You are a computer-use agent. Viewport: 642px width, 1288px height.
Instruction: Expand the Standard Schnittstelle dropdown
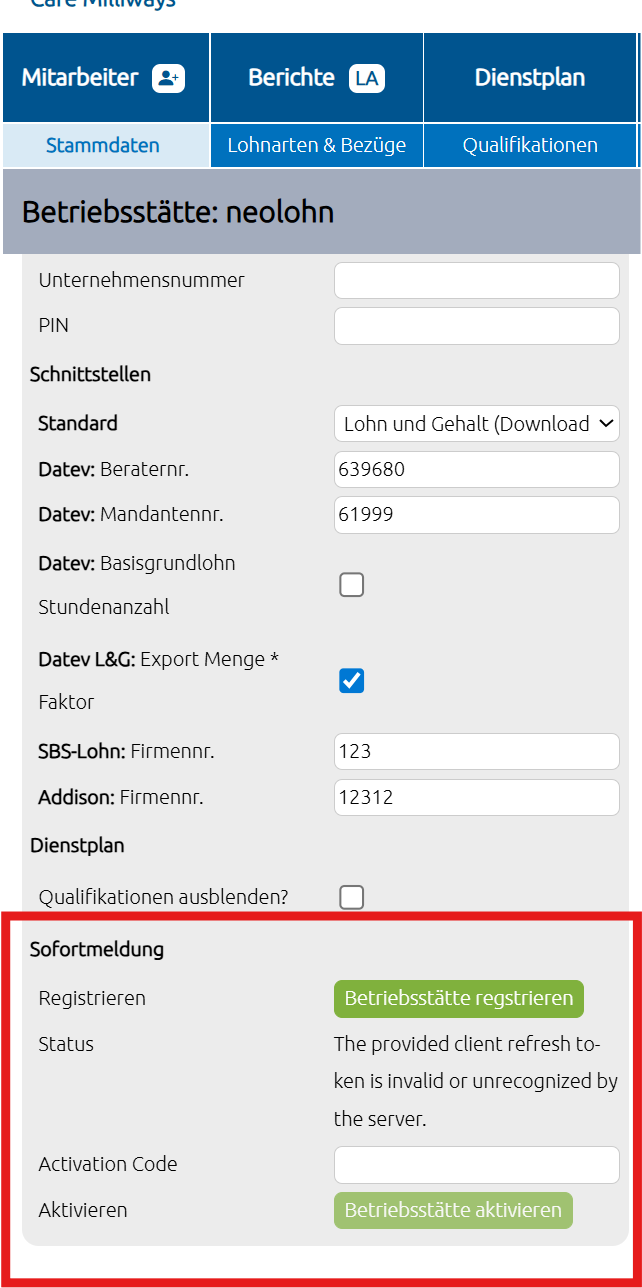point(477,424)
